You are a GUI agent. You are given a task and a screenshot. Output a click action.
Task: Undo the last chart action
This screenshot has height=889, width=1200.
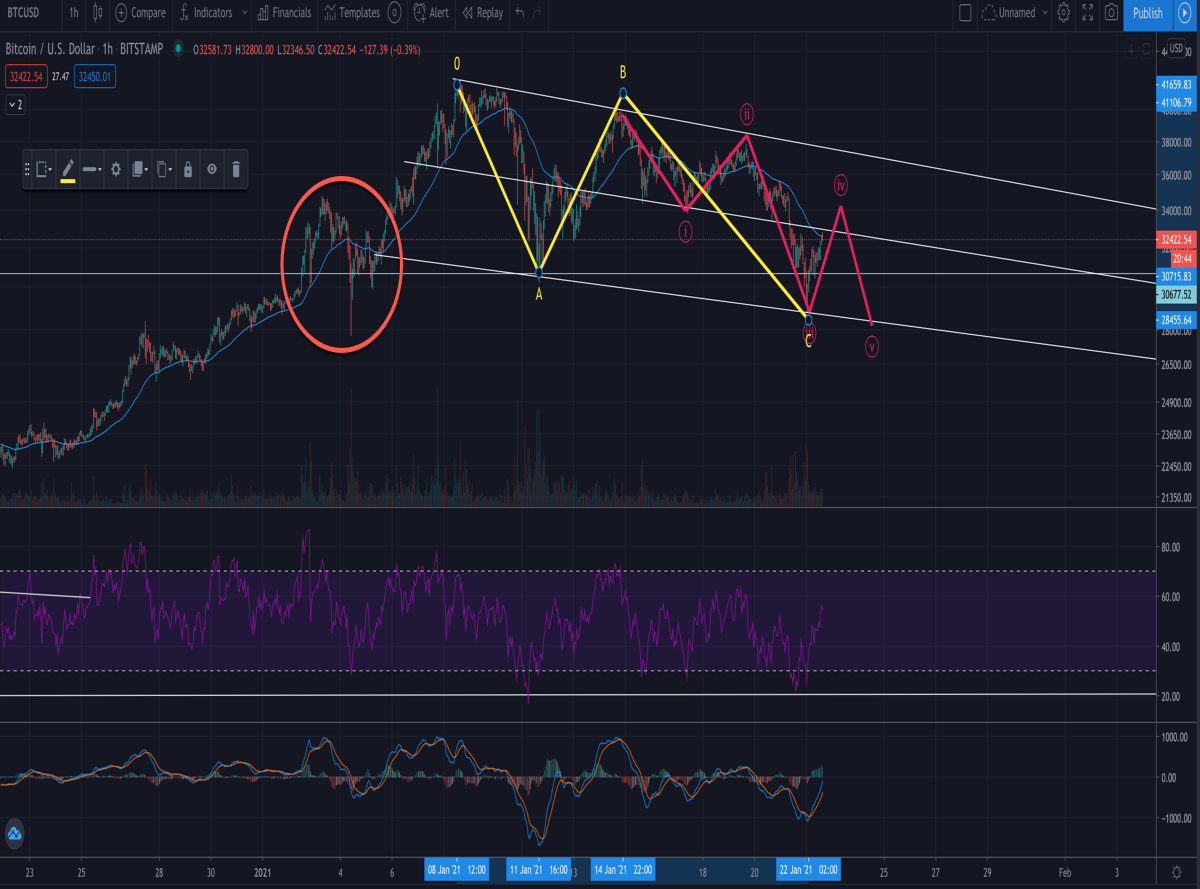click(x=519, y=13)
